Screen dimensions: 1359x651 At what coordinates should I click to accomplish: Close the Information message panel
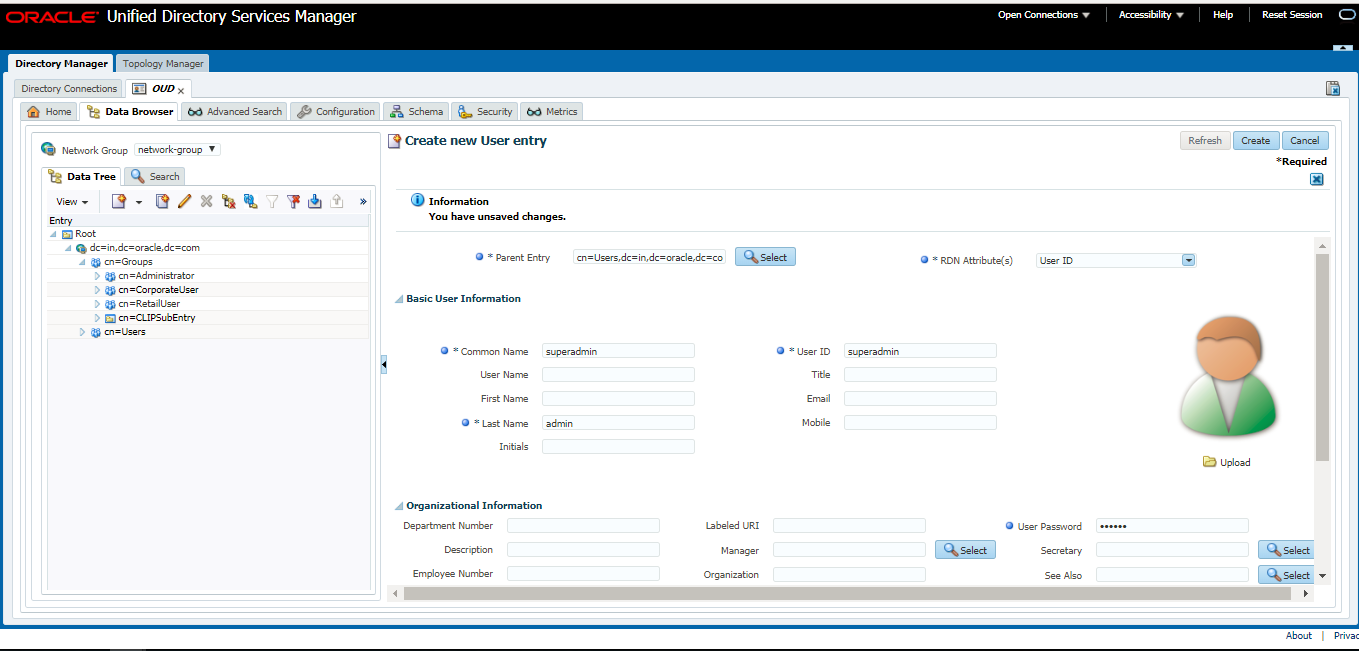click(1317, 179)
